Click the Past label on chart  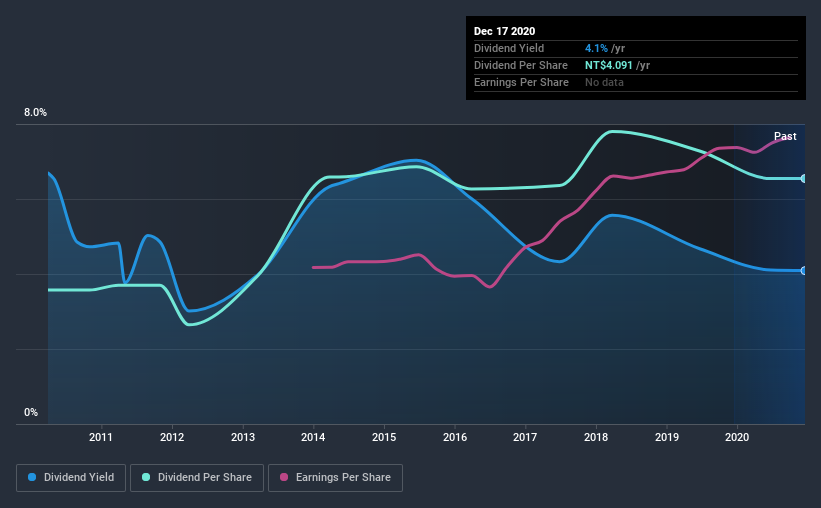[x=785, y=136]
